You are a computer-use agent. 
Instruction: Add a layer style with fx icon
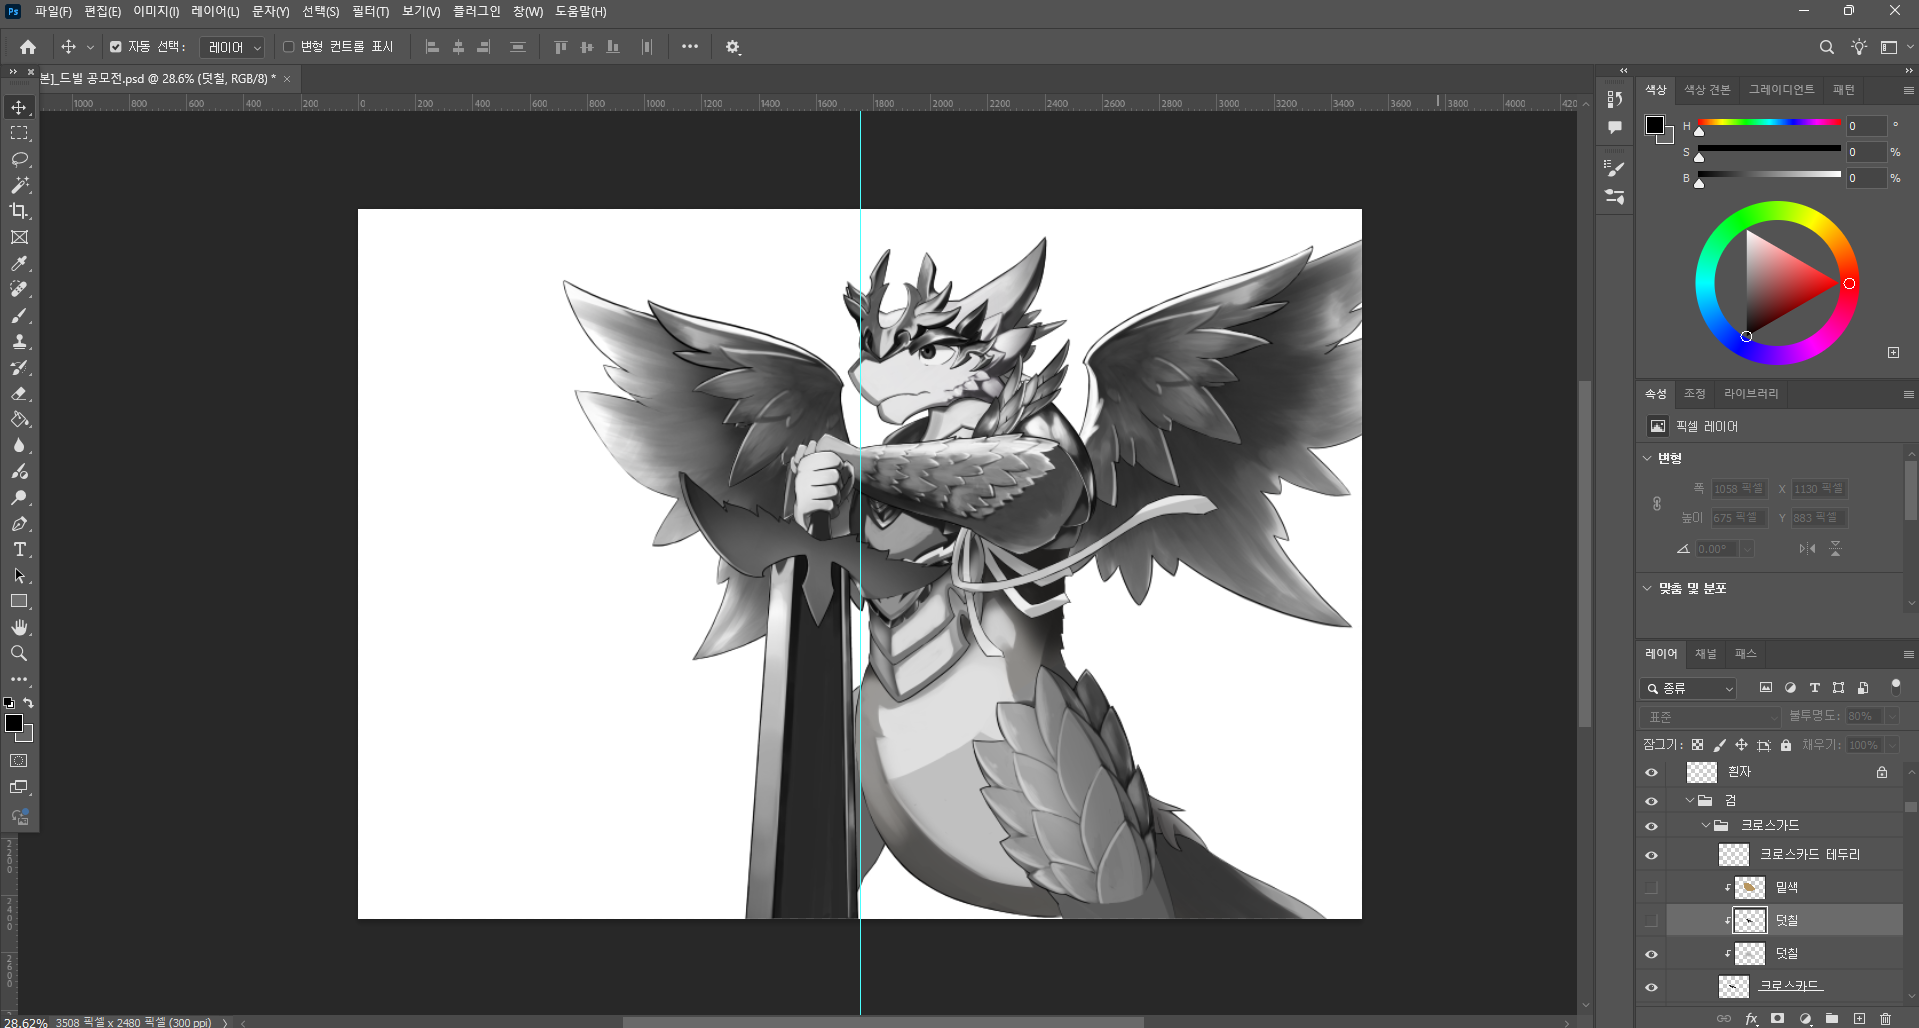(1751, 1019)
